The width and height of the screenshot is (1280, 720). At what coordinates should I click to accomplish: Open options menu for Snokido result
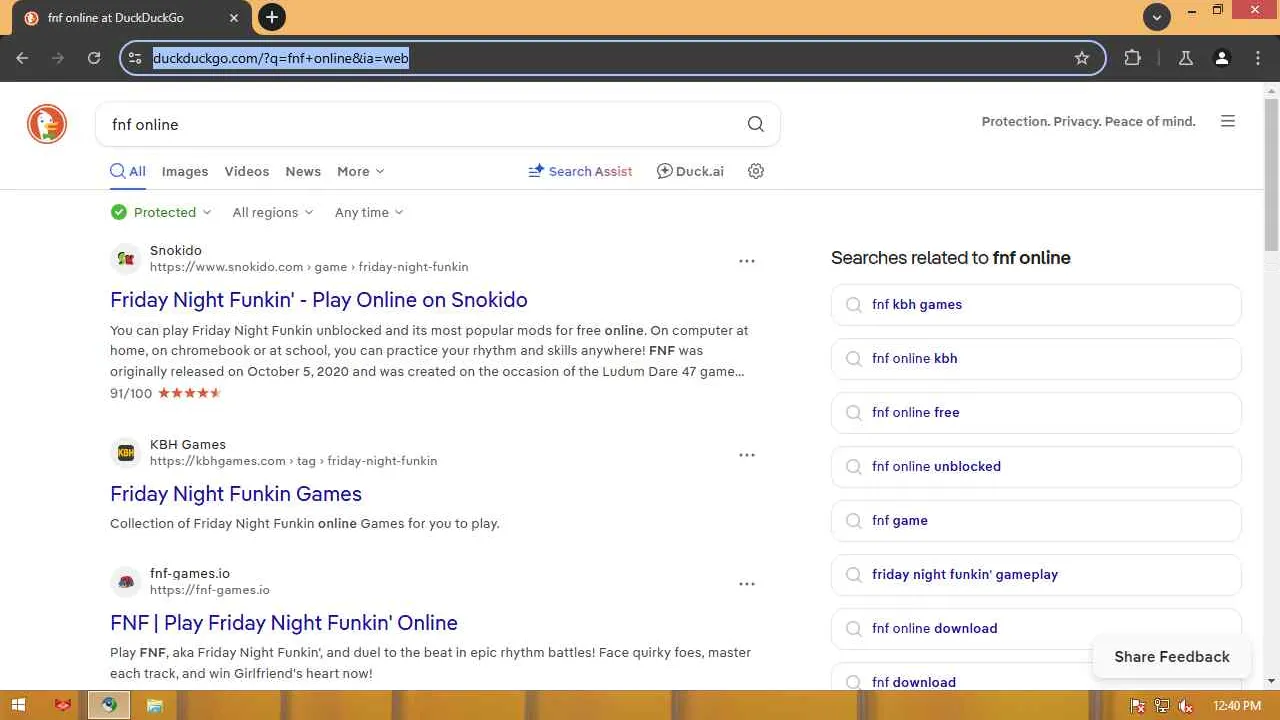tap(746, 261)
